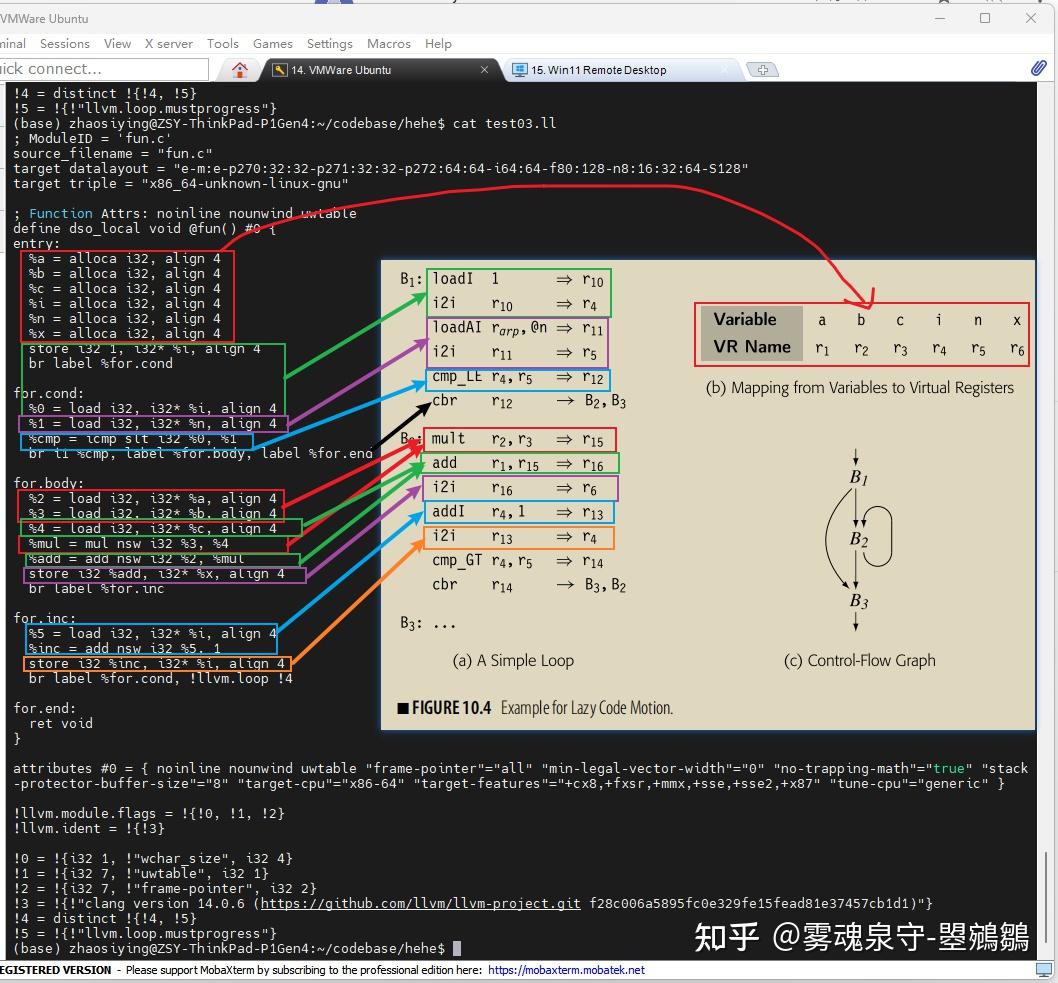This screenshot has width=1058, height=983.
Task: Open the Sessions menu
Action: [64, 44]
